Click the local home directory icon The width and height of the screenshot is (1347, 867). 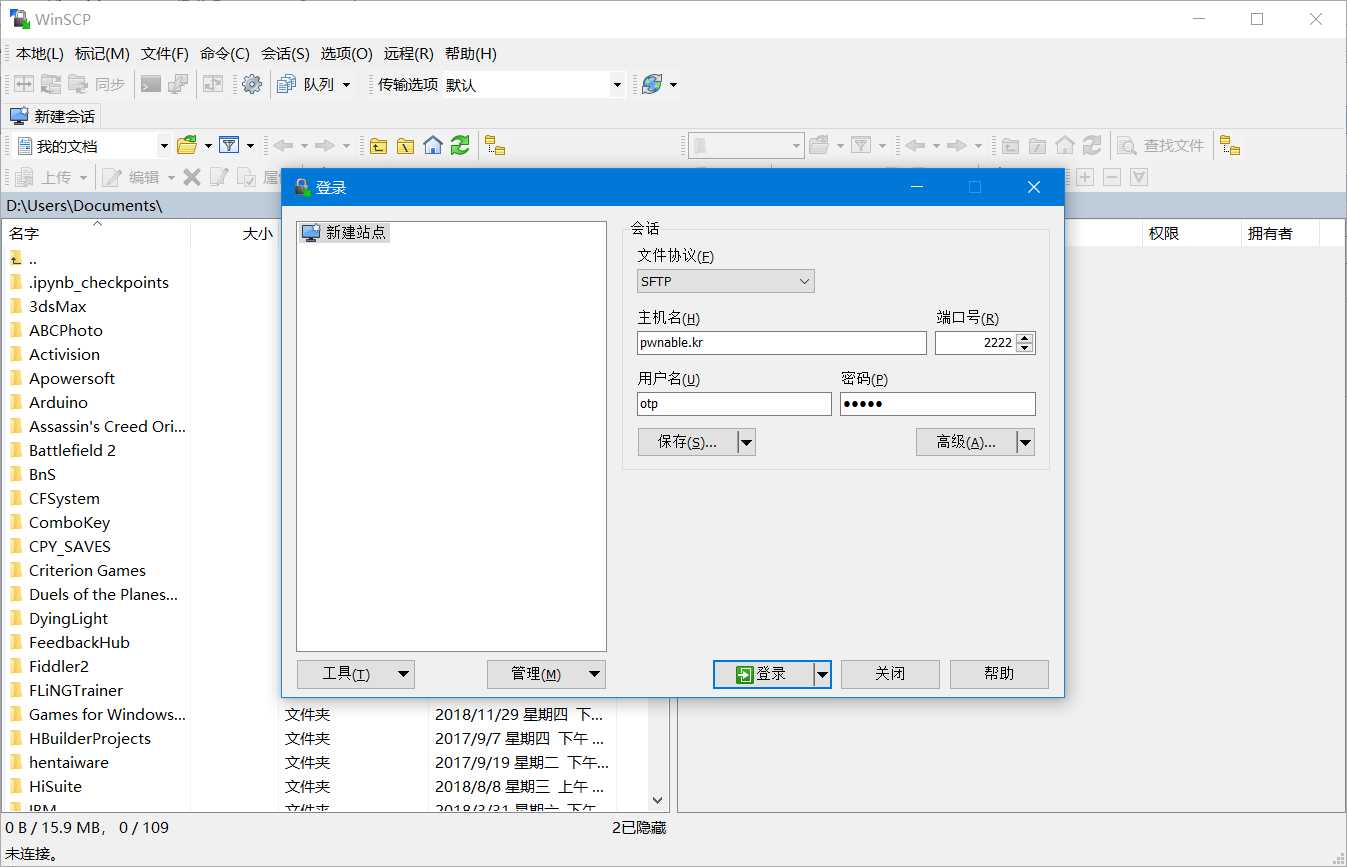click(x=433, y=146)
